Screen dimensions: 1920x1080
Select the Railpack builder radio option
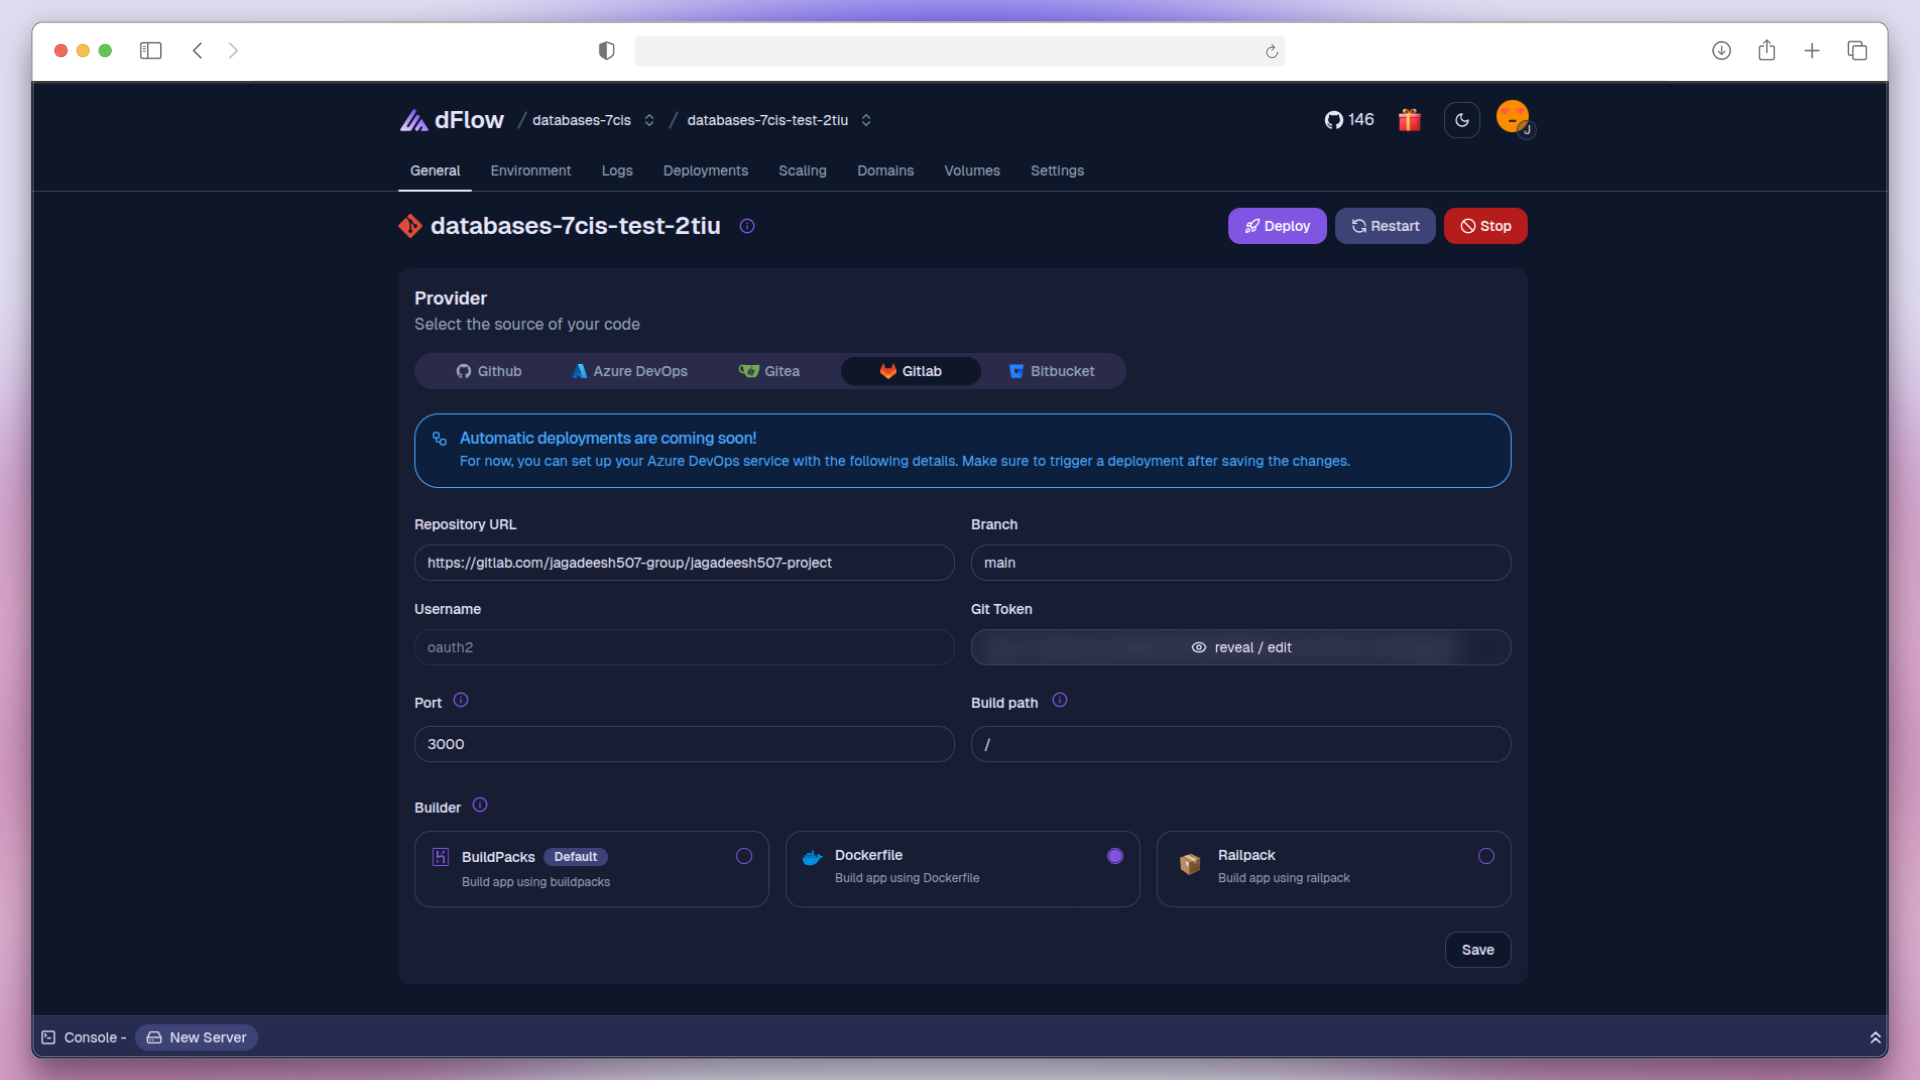[1486, 857]
